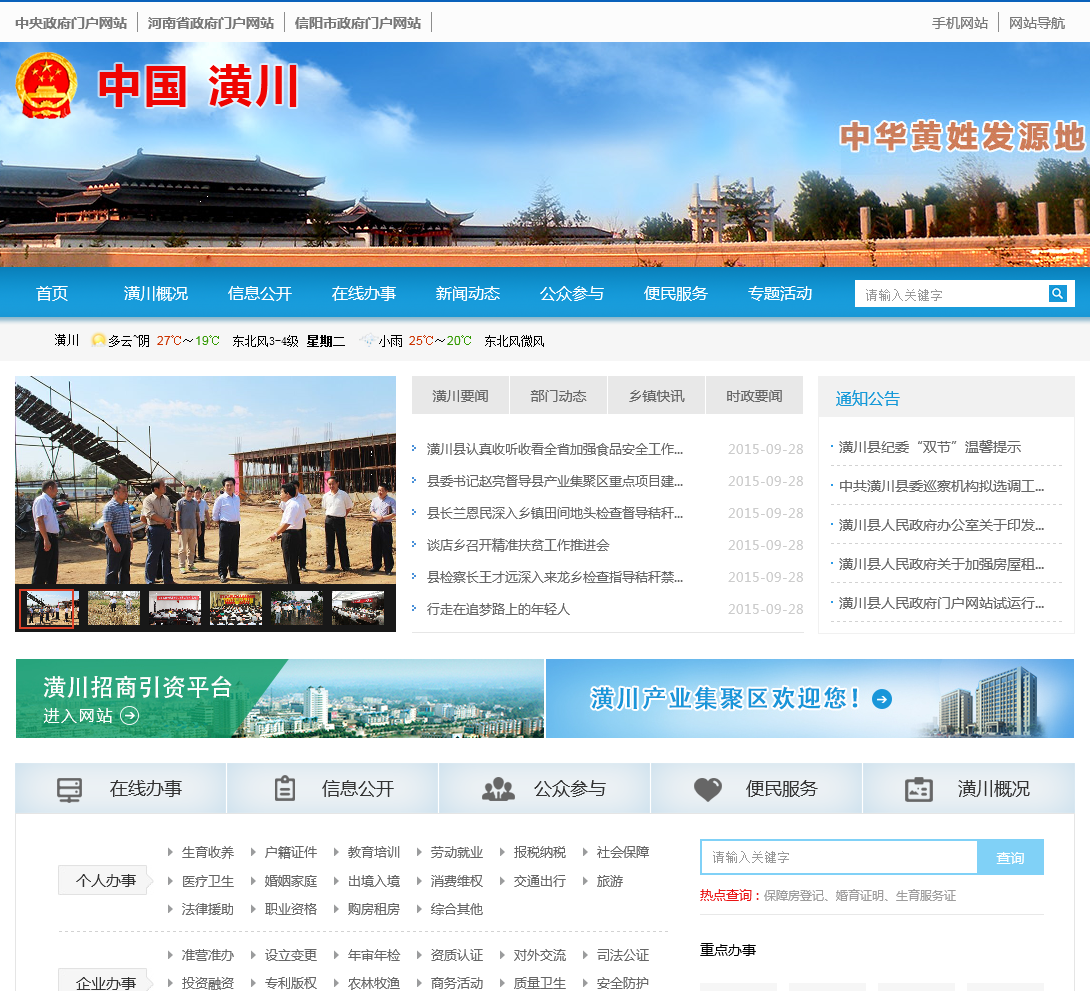Click the 河南省政府门户网站 top link

click(x=211, y=23)
